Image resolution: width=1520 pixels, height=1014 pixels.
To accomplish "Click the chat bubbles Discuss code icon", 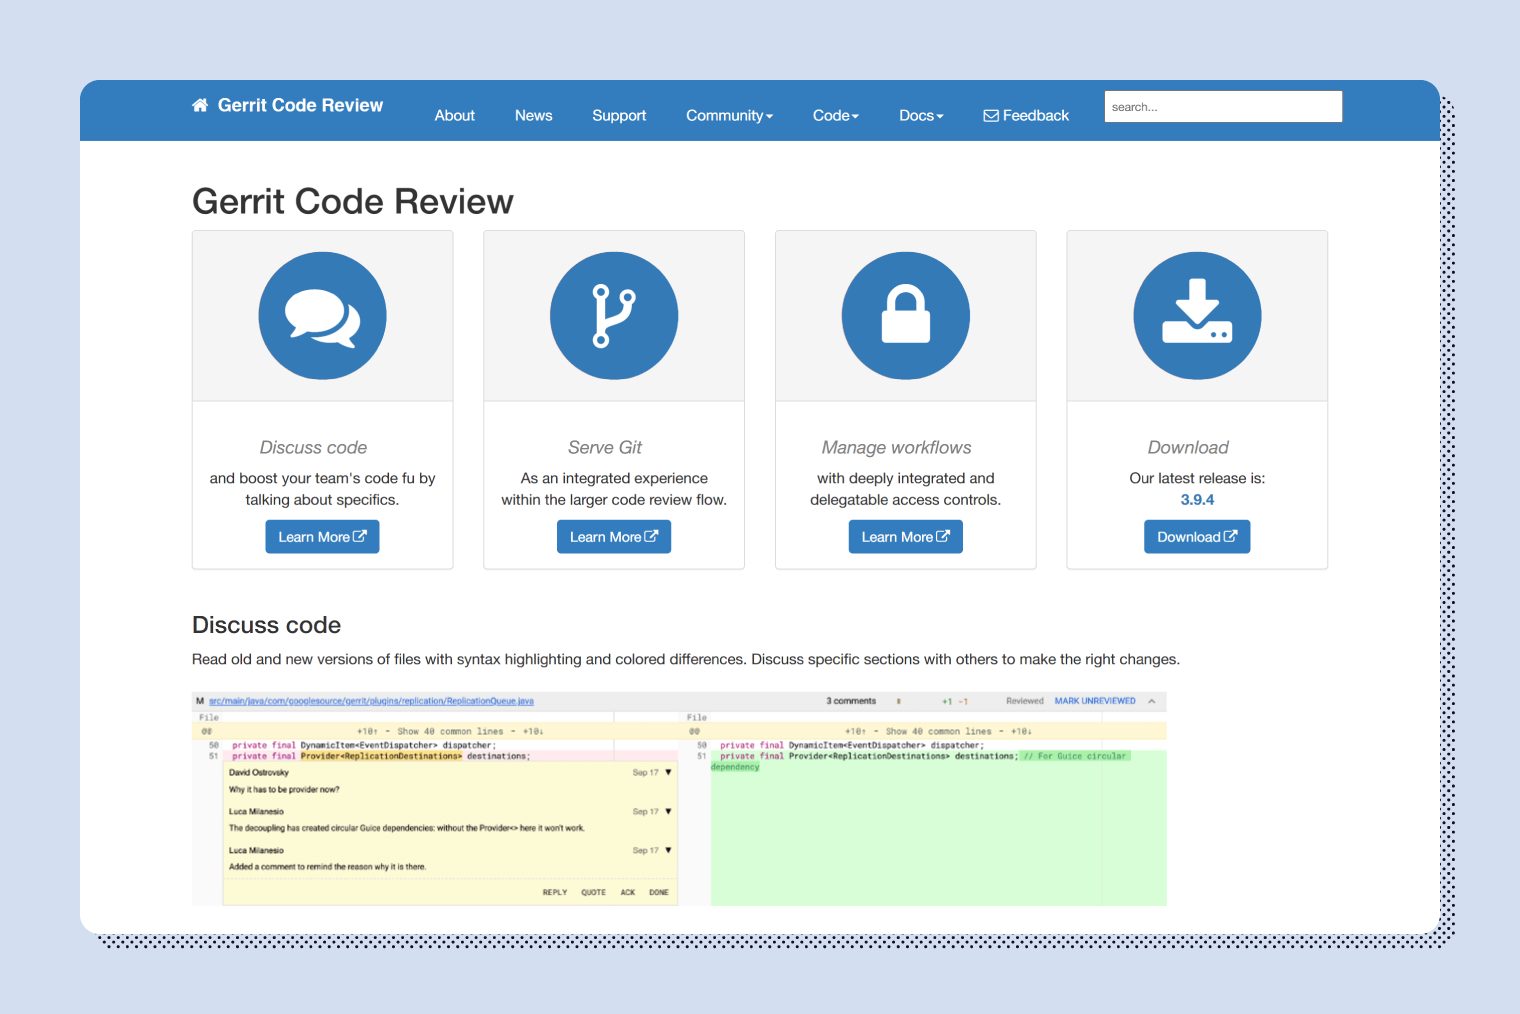I will (322, 316).
